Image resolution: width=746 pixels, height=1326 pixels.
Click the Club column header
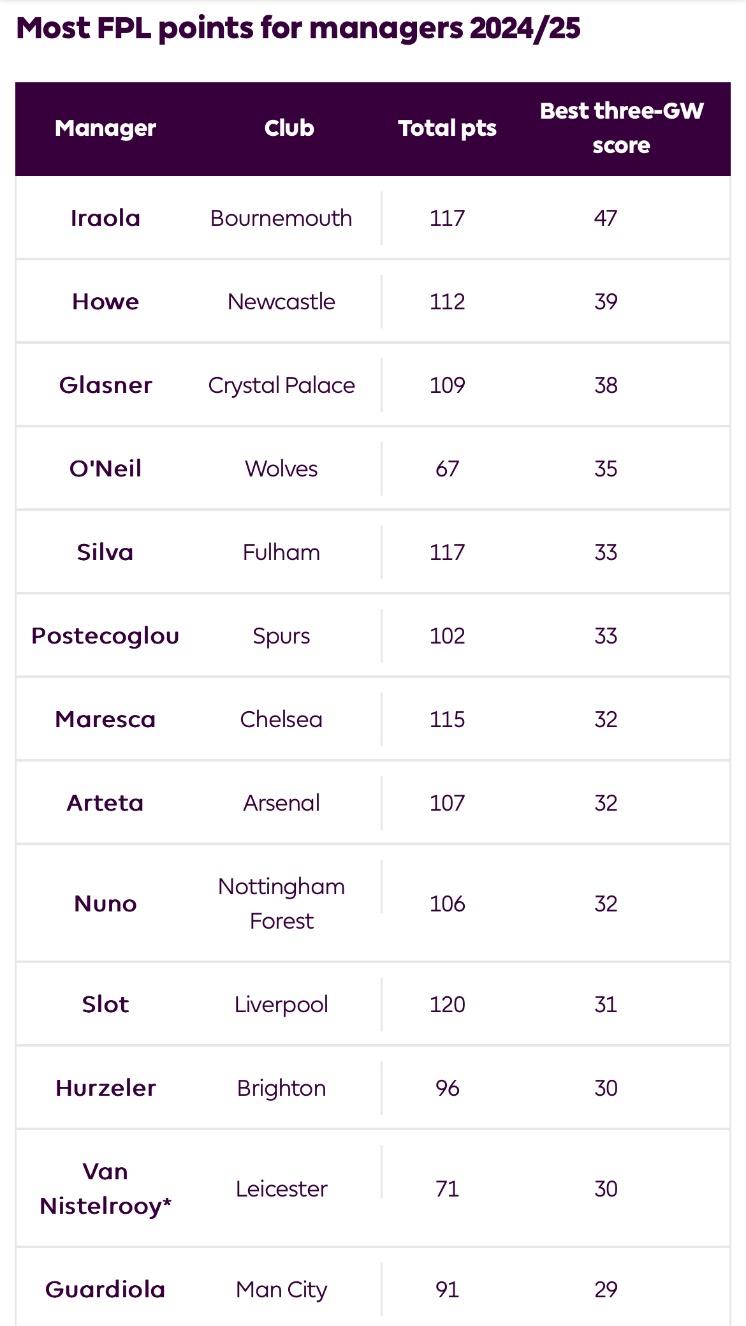point(289,128)
